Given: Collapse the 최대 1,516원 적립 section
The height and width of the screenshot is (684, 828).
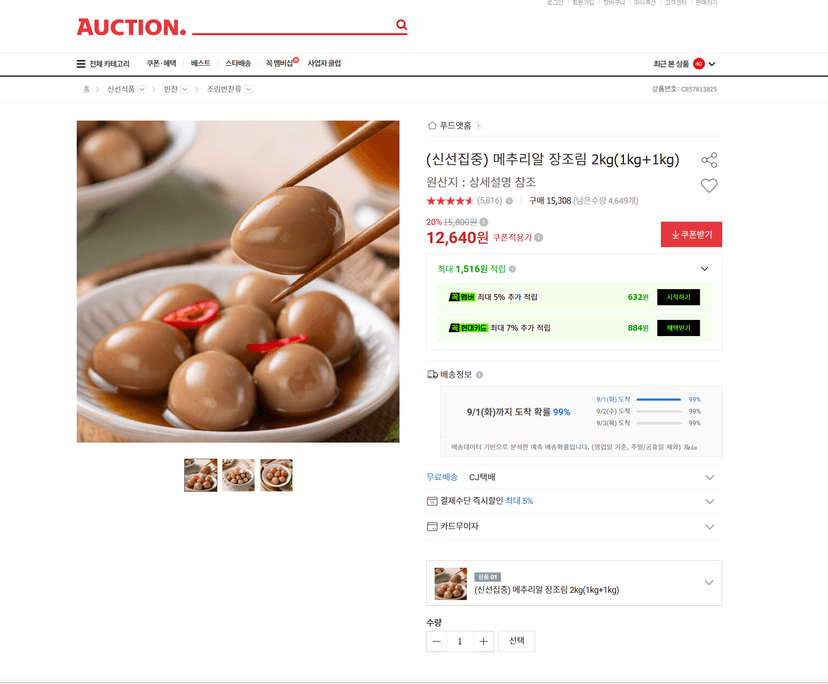Looking at the screenshot, I should 704,269.
